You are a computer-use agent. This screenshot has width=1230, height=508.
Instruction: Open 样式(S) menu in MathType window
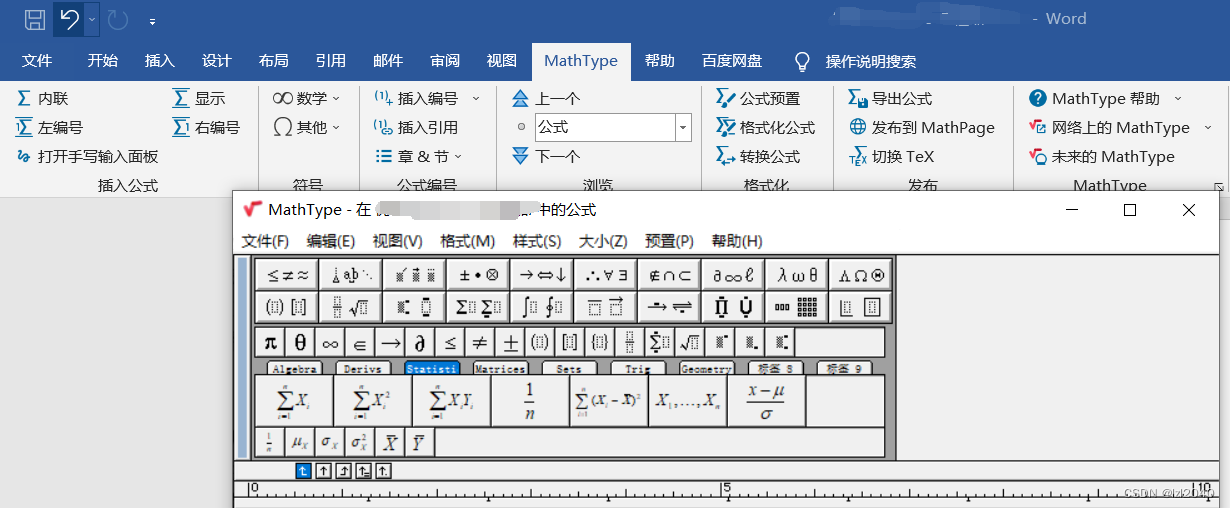[x=537, y=241]
